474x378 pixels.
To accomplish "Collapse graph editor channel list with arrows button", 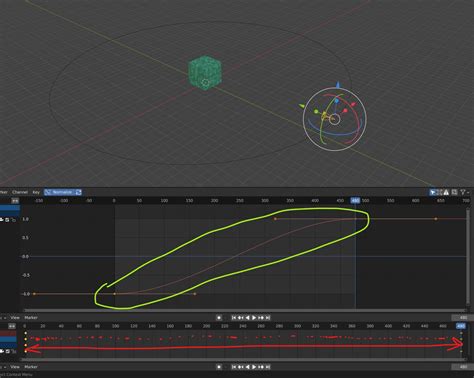I will [x=15, y=201].
